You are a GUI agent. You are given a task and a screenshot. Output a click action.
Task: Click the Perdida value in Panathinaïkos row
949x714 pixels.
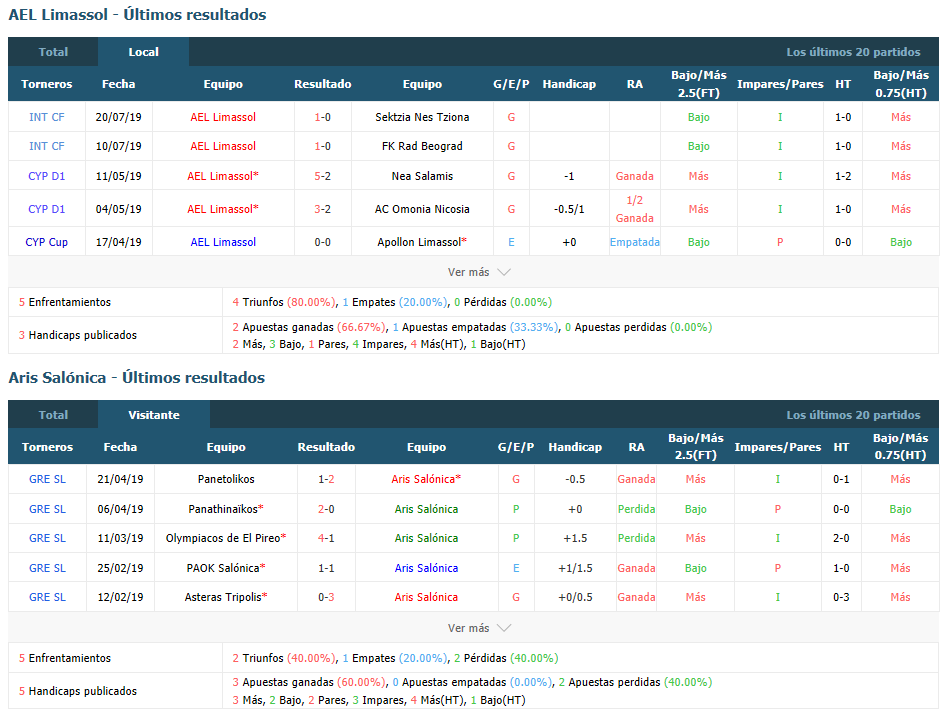click(636, 509)
